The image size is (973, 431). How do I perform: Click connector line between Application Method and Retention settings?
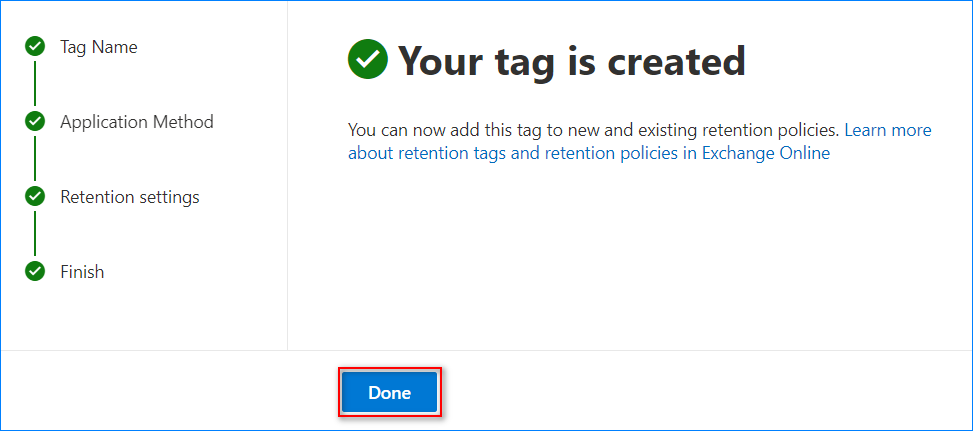[35, 159]
